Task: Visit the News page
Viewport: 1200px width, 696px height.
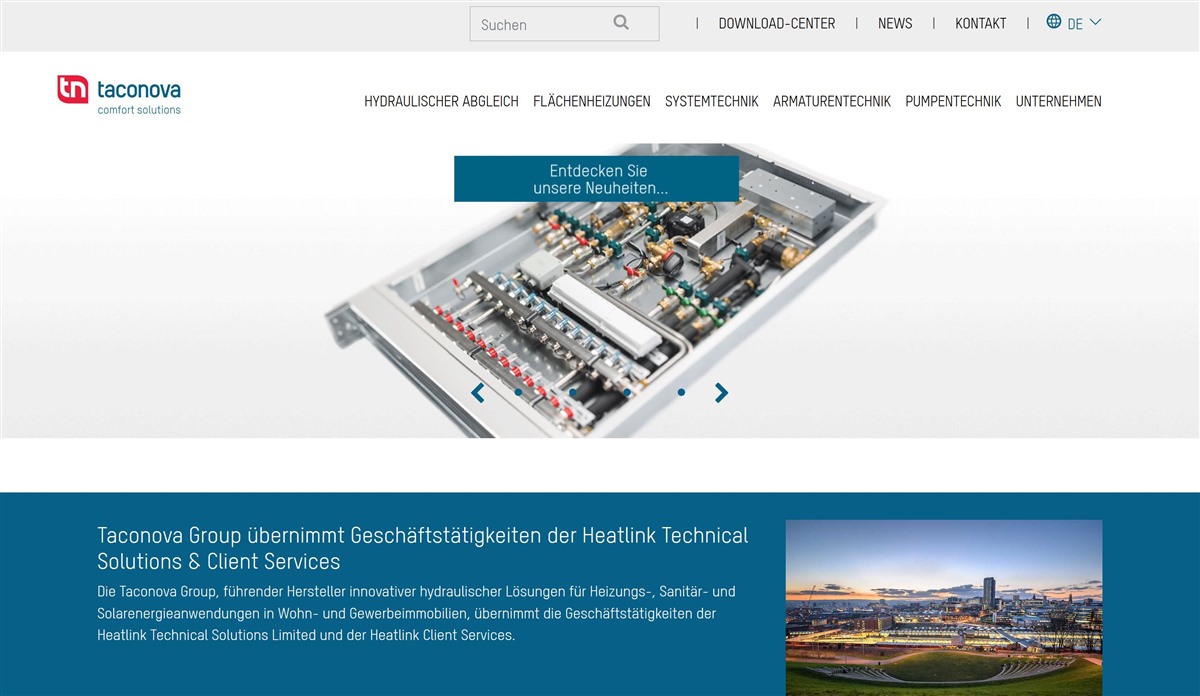Action: 895,23
